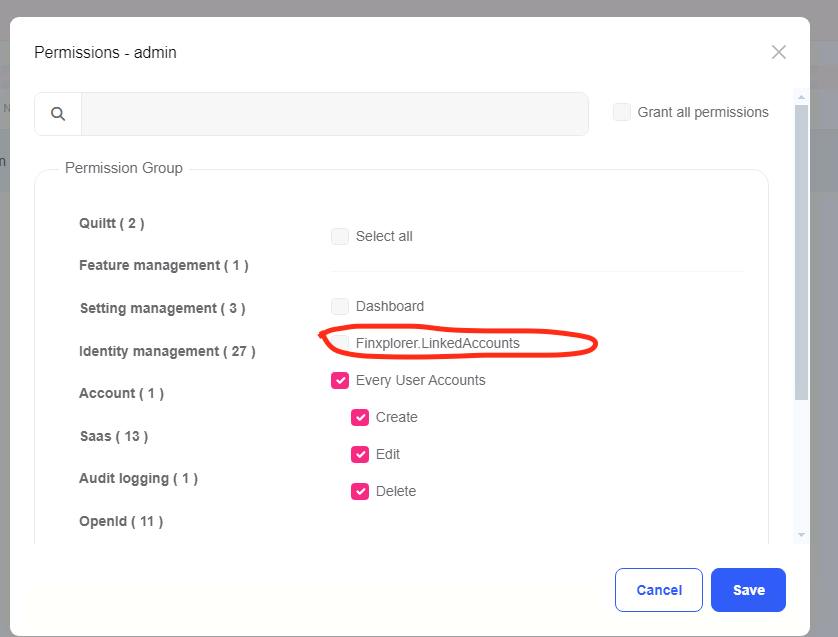
Task: Switch to Feature management group
Action: [x=163, y=266]
